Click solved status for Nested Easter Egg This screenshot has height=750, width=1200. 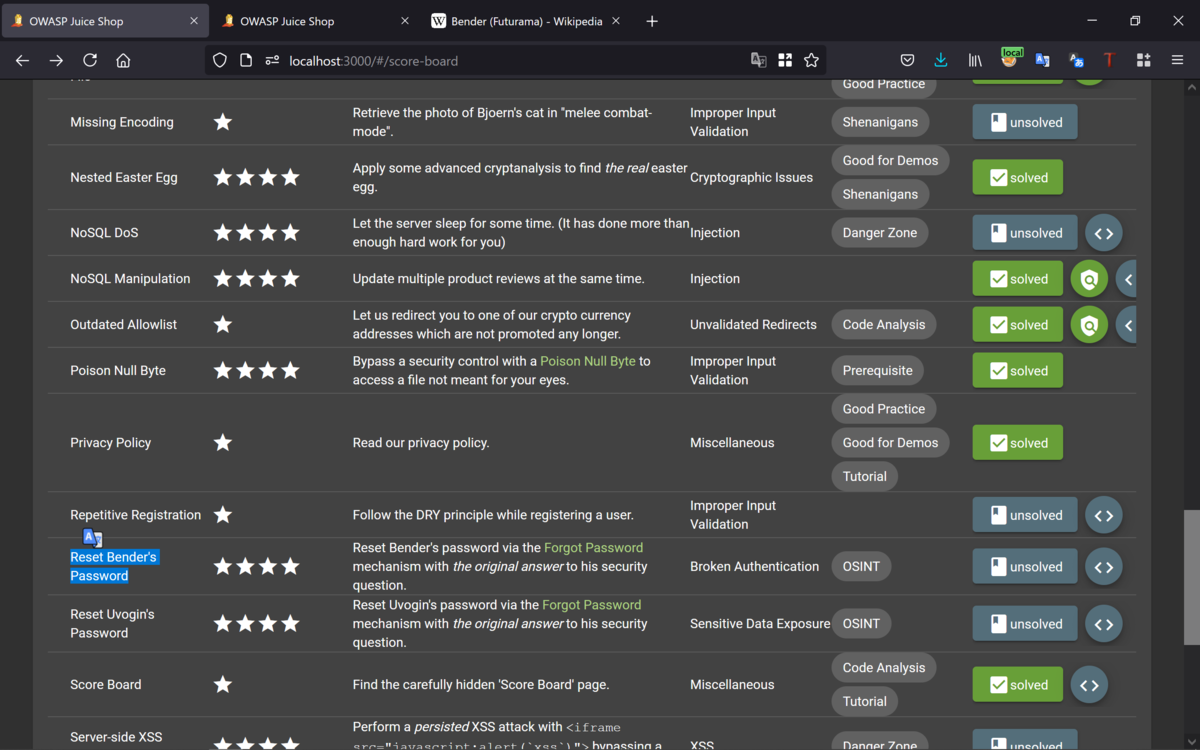(1018, 177)
